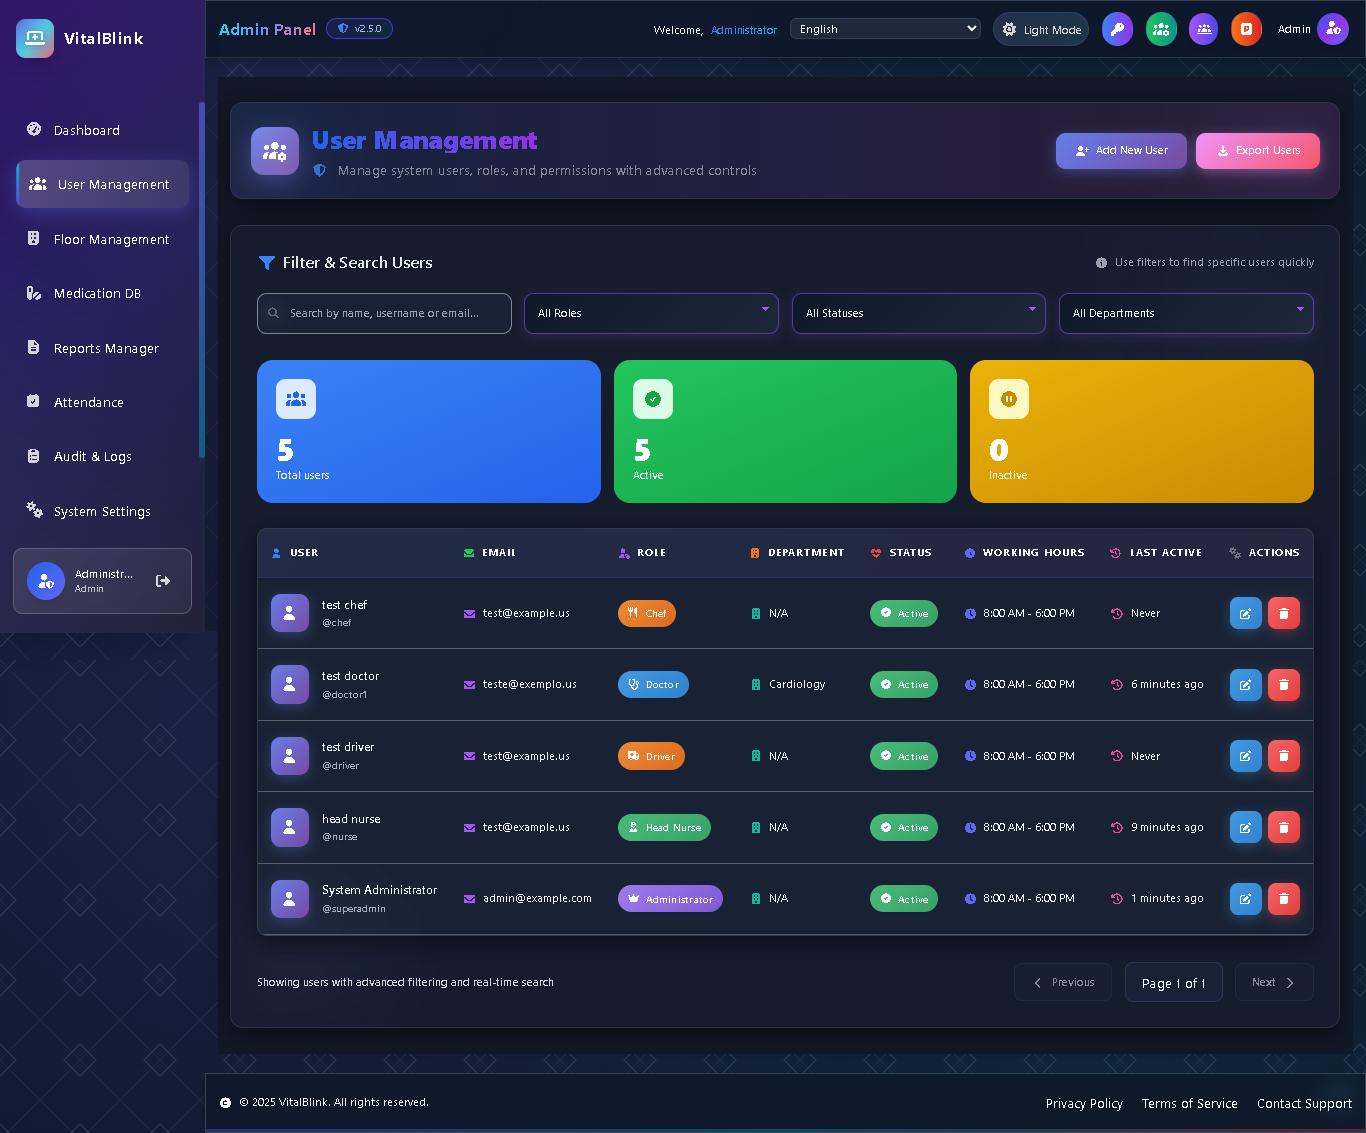Delete the System Administrator user
The width and height of the screenshot is (1366, 1133).
point(1283,899)
